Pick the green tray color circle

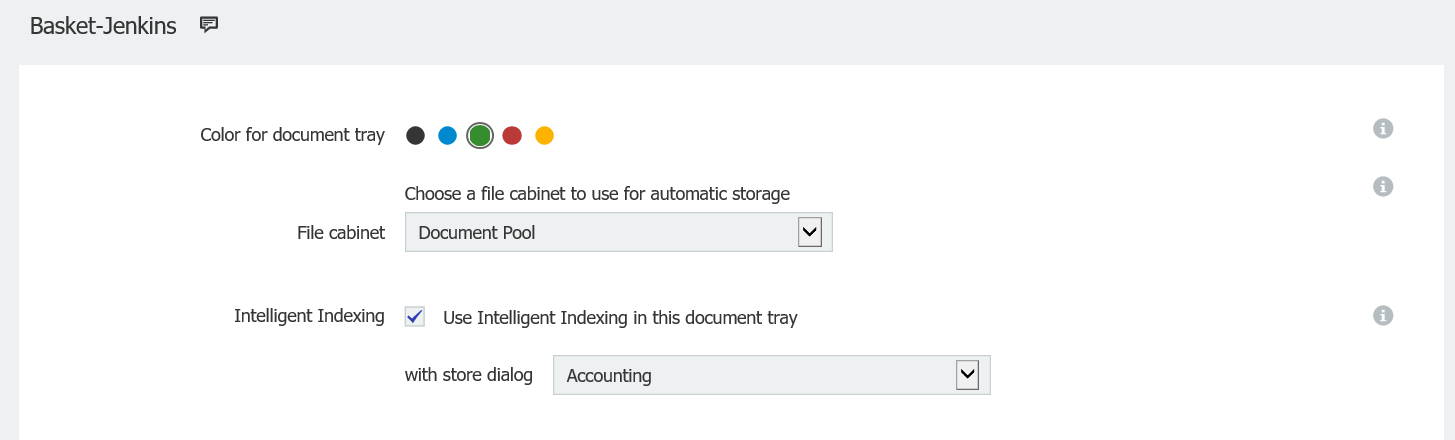tap(480, 136)
